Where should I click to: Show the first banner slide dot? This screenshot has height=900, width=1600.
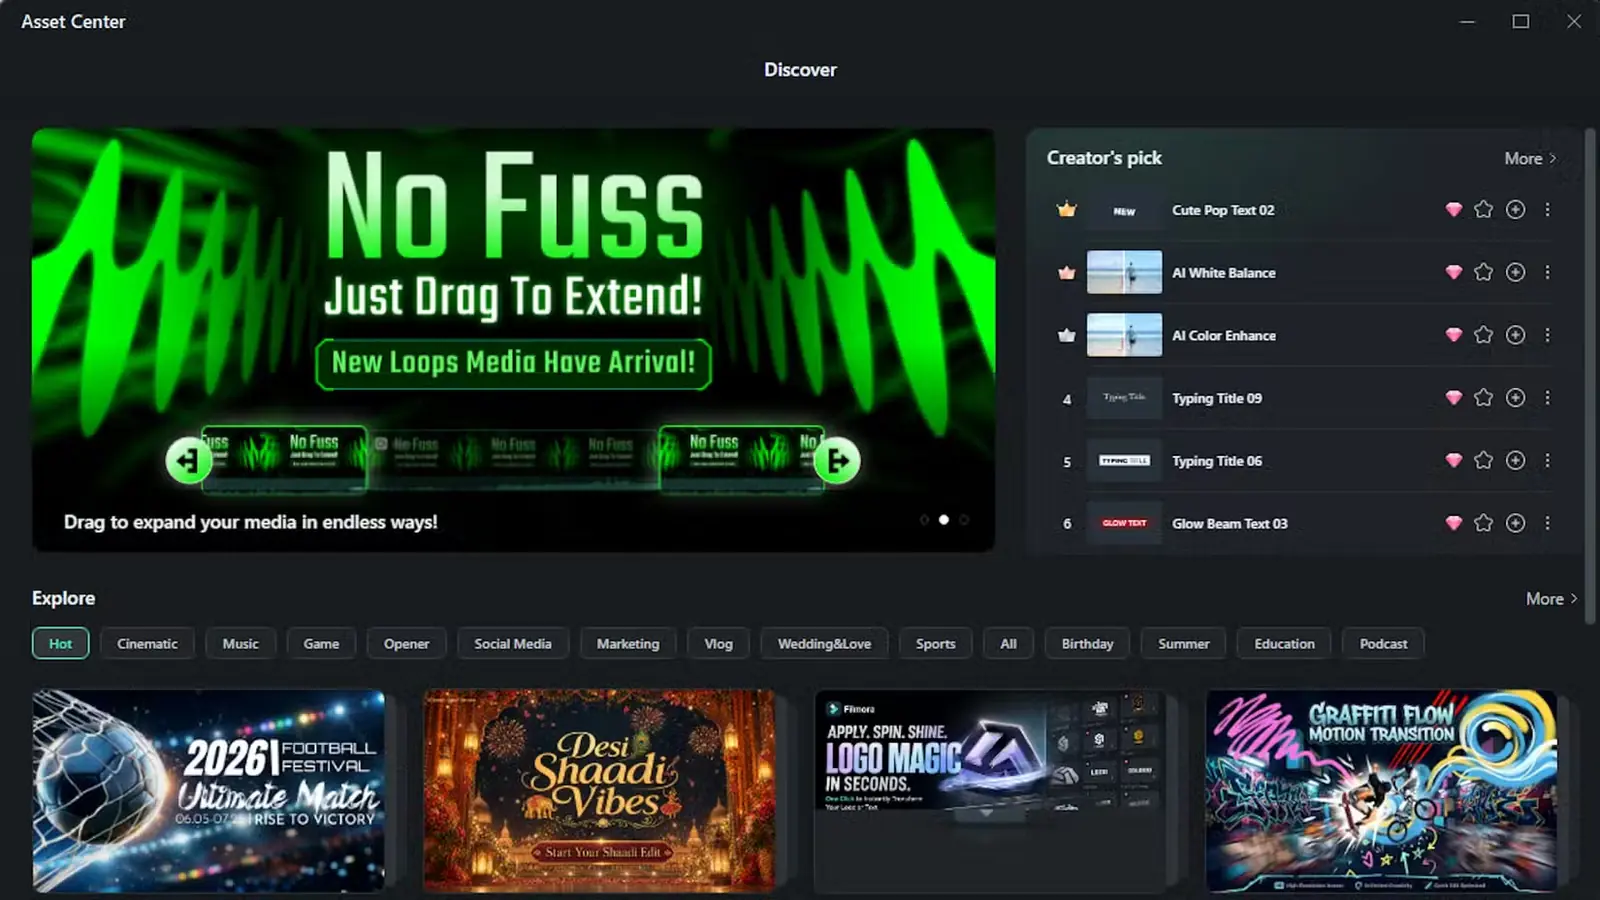coord(924,520)
